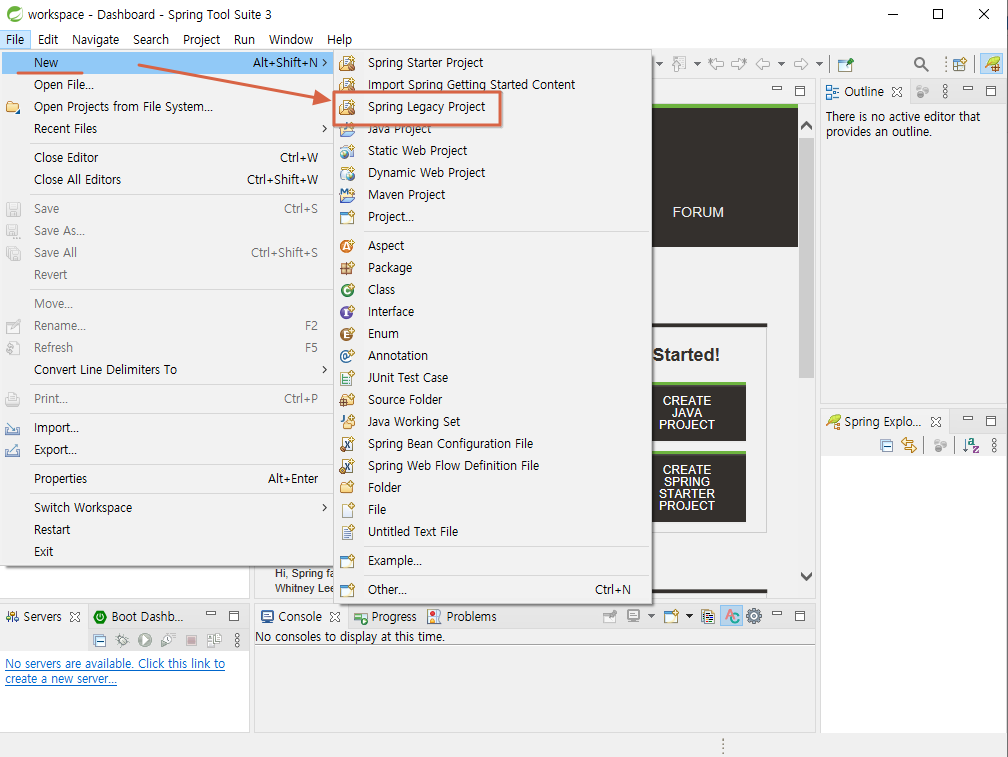The image size is (1008, 757).
Task: Click JUnit Test Case icon
Action: pos(347,378)
